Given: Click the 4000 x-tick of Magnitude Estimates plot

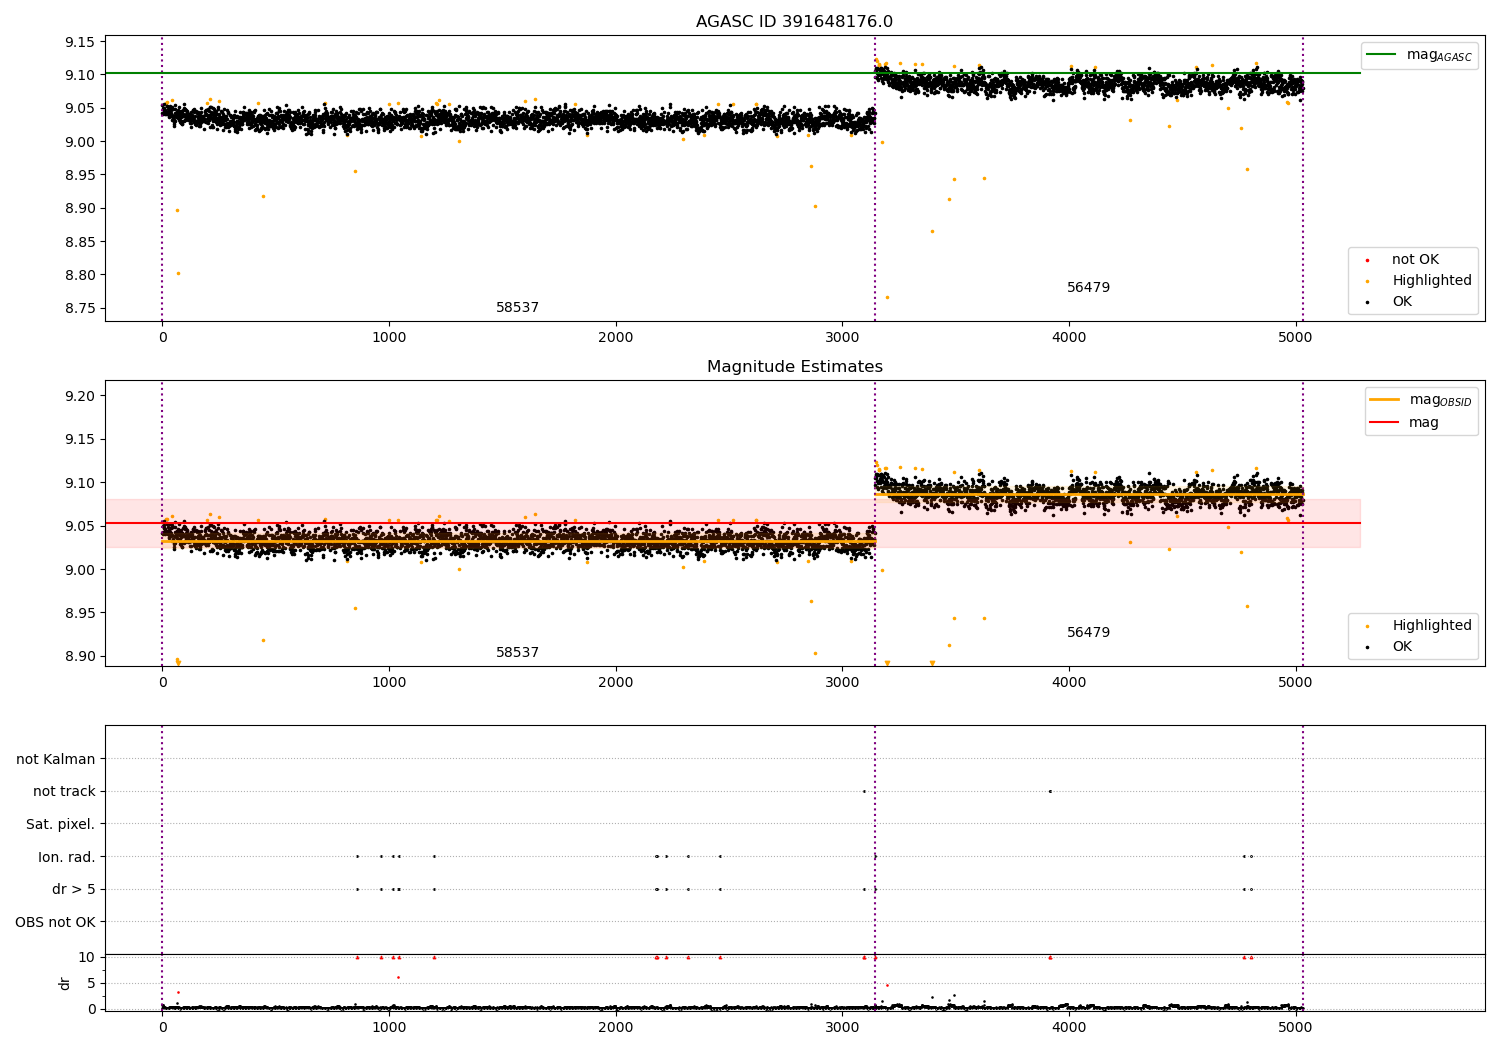Looking at the screenshot, I should (x=1069, y=682).
